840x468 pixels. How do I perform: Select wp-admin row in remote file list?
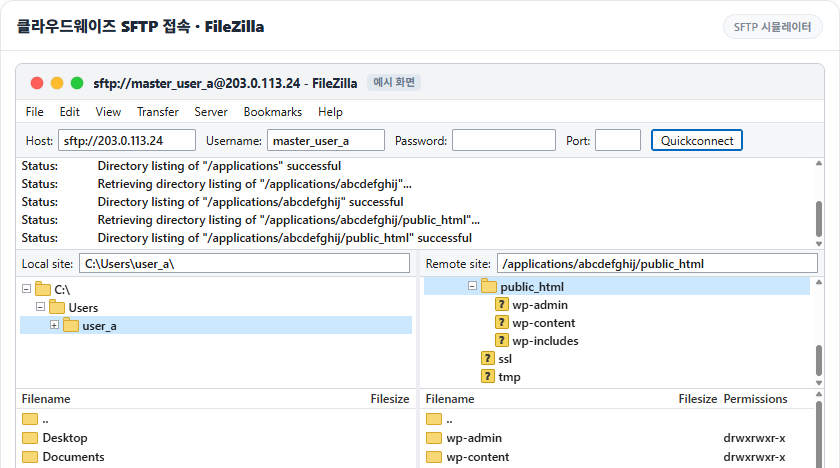point(619,438)
